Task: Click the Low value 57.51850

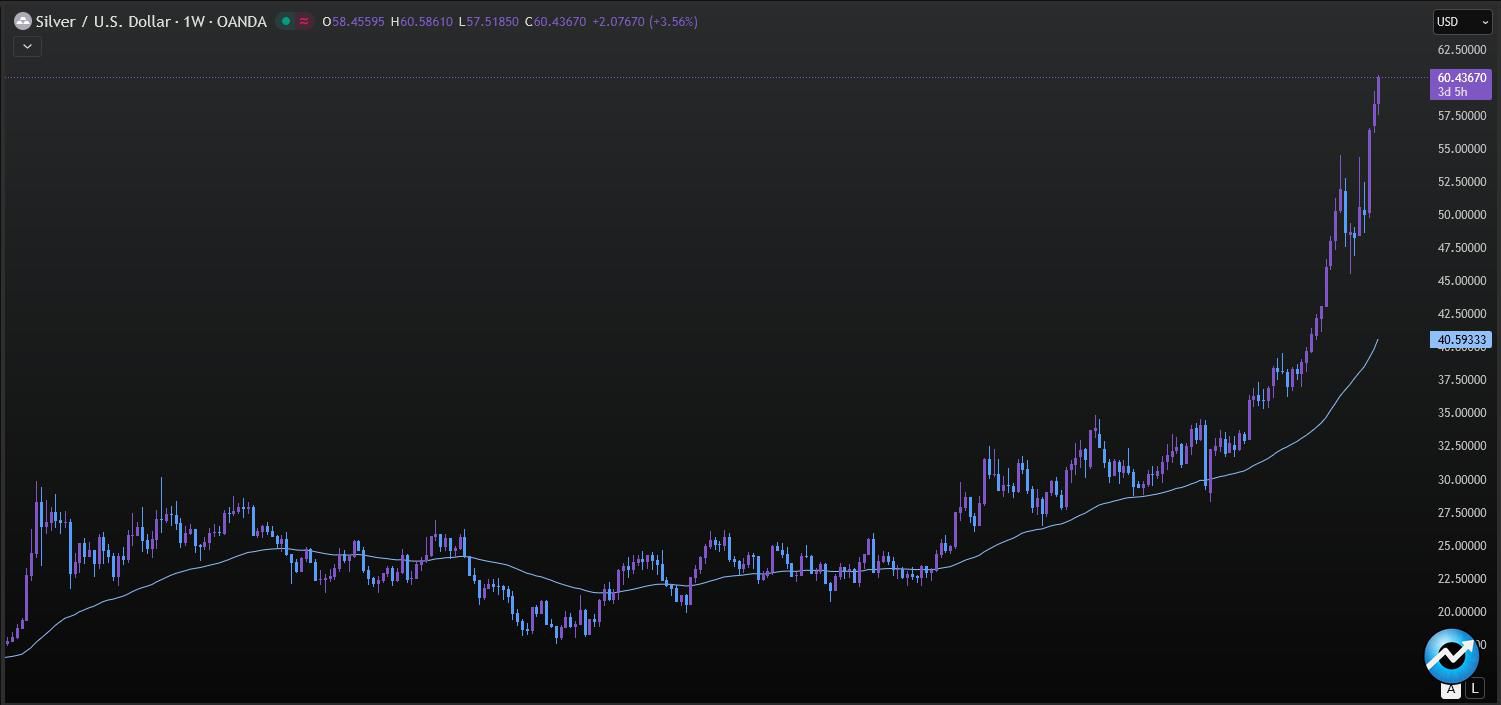Action: [x=494, y=21]
